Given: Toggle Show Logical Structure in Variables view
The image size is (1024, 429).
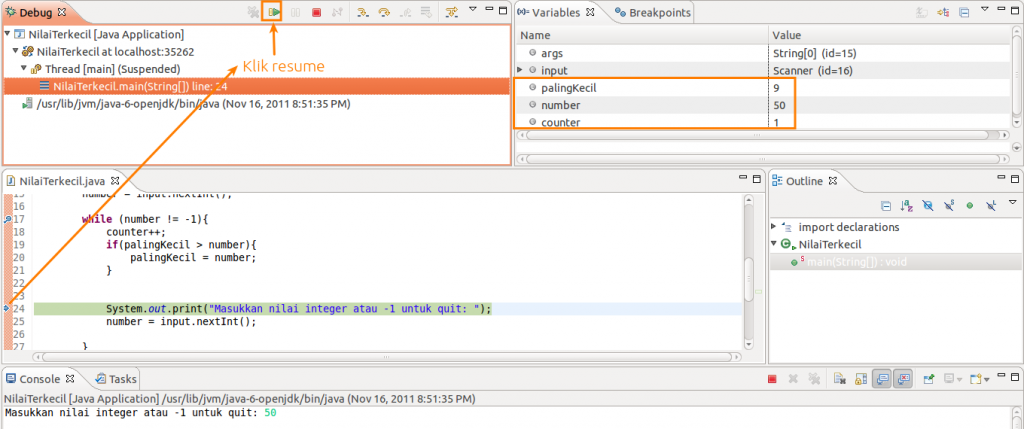Looking at the screenshot, I should pos(942,12).
